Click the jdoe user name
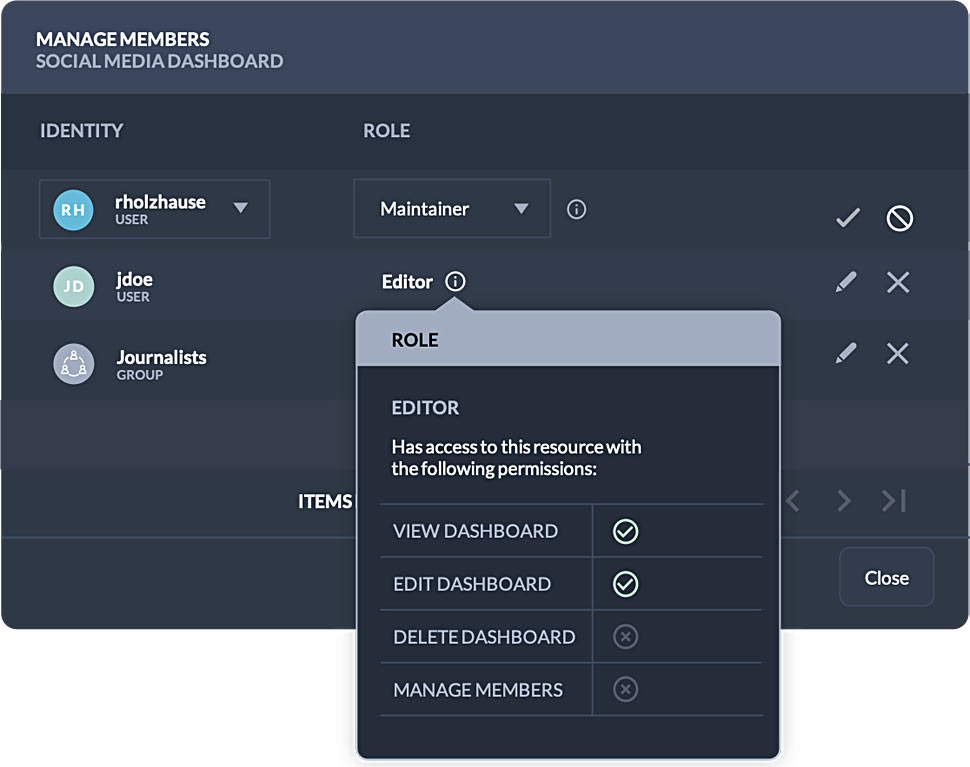 click(134, 279)
